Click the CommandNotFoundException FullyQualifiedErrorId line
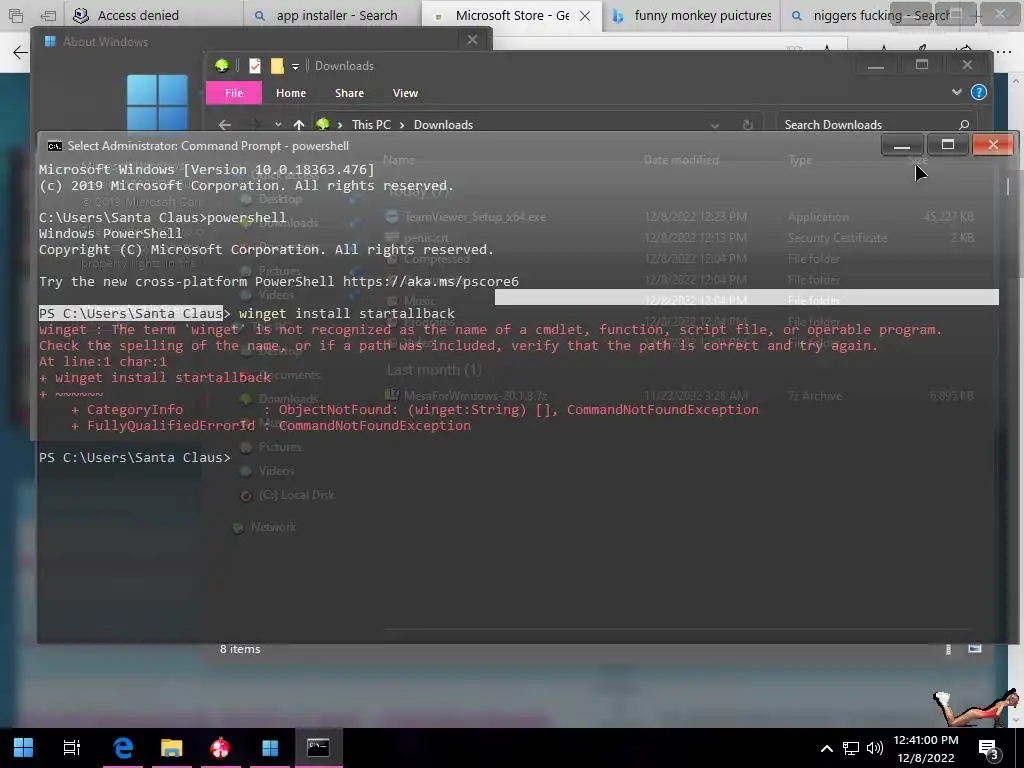1024x768 pixels. tap(271, 426)
